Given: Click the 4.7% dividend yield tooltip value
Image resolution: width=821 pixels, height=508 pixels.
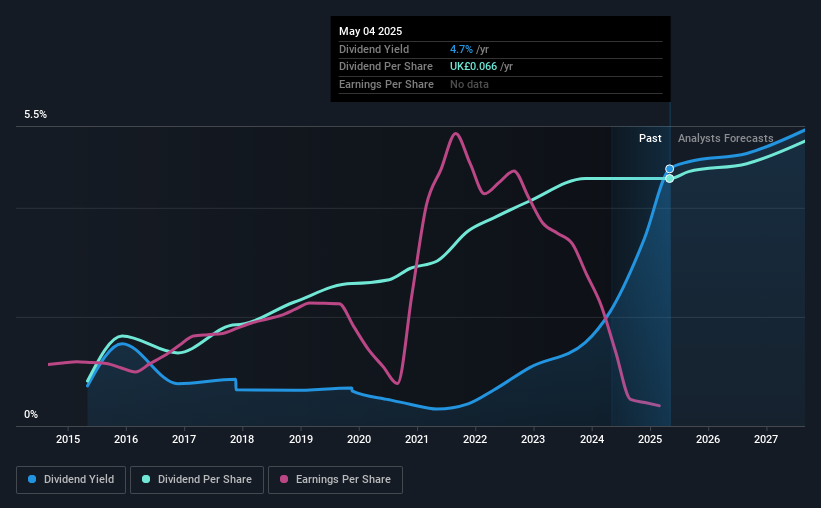Looking at the screenshot, I should pos(461,49).
